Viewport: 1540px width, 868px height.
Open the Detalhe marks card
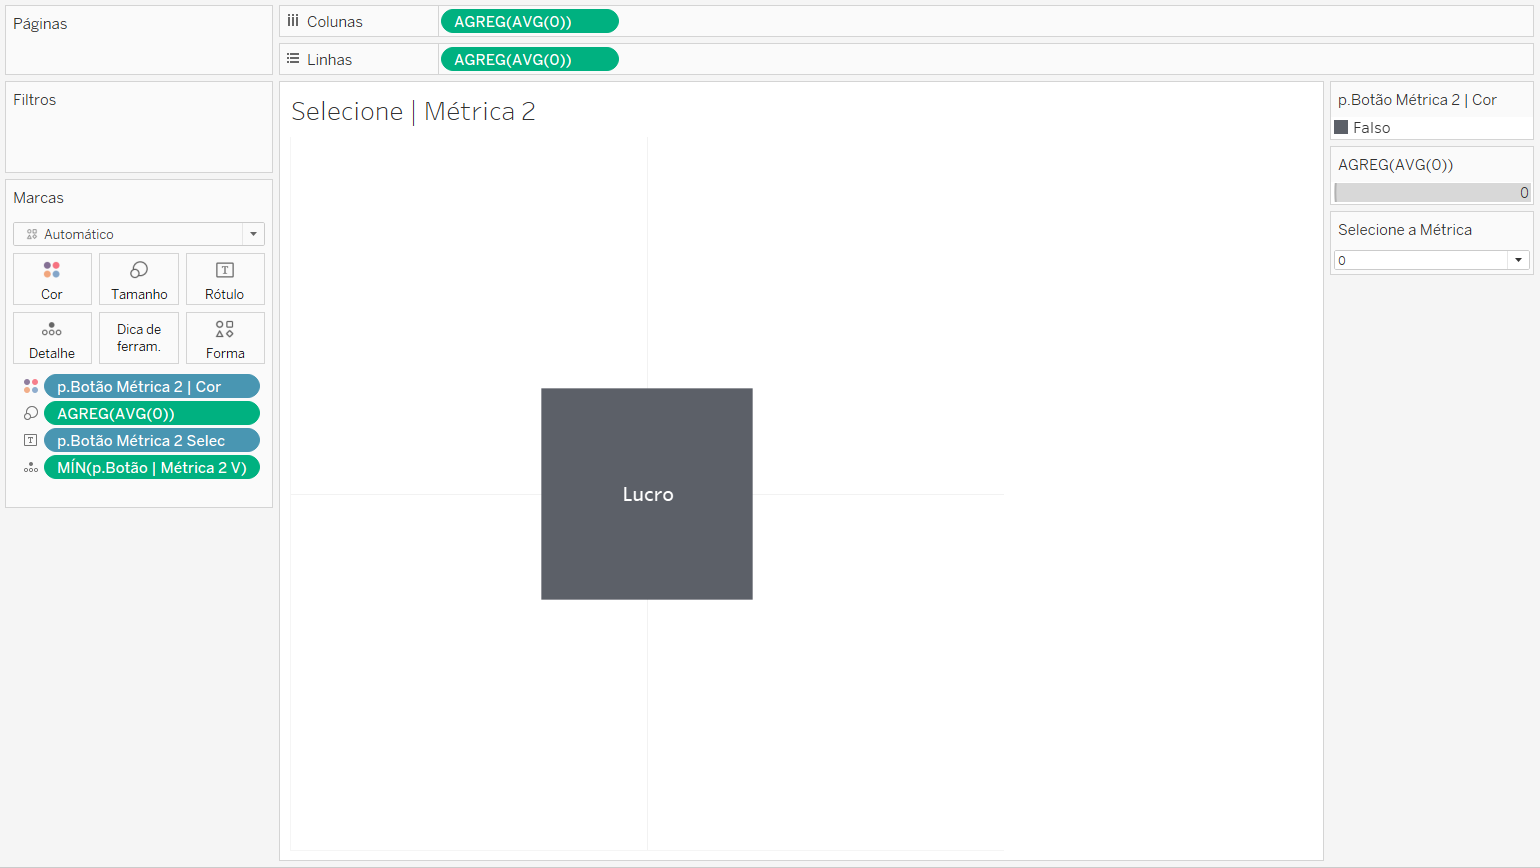pos(52,338)
